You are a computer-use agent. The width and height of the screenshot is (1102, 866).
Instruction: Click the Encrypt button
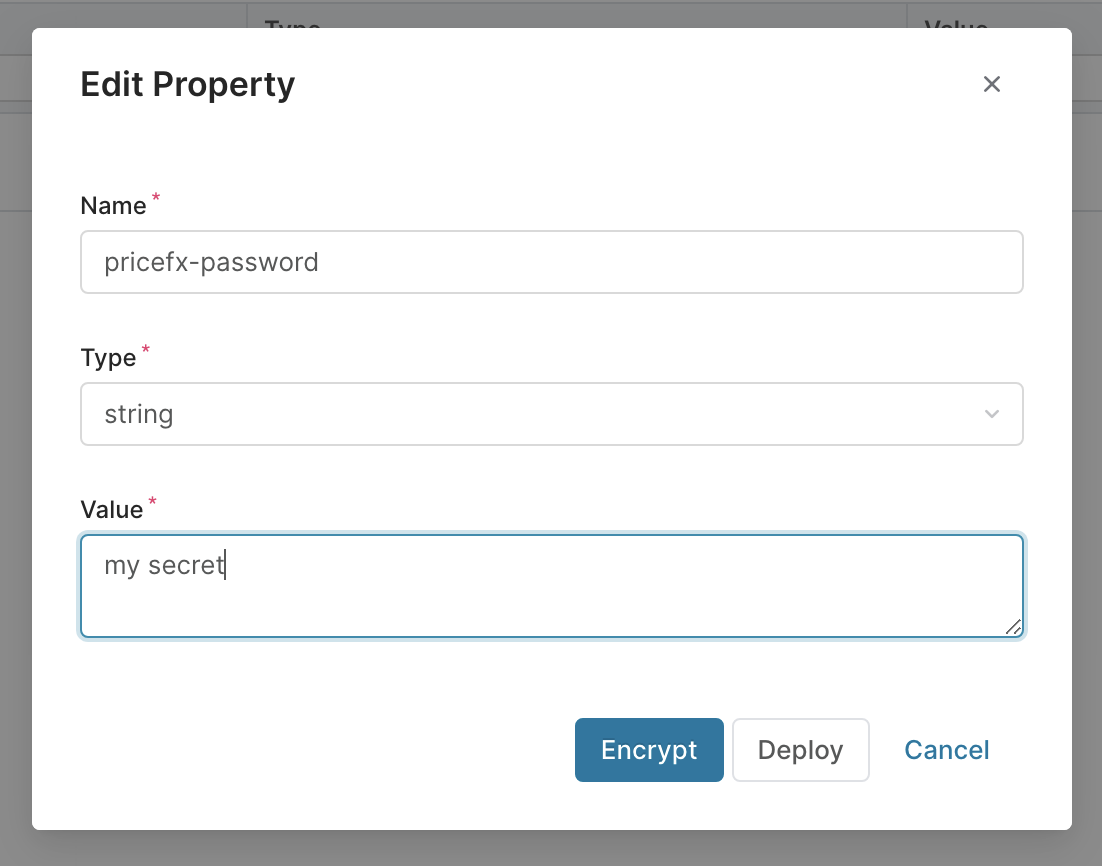point(649,750)
